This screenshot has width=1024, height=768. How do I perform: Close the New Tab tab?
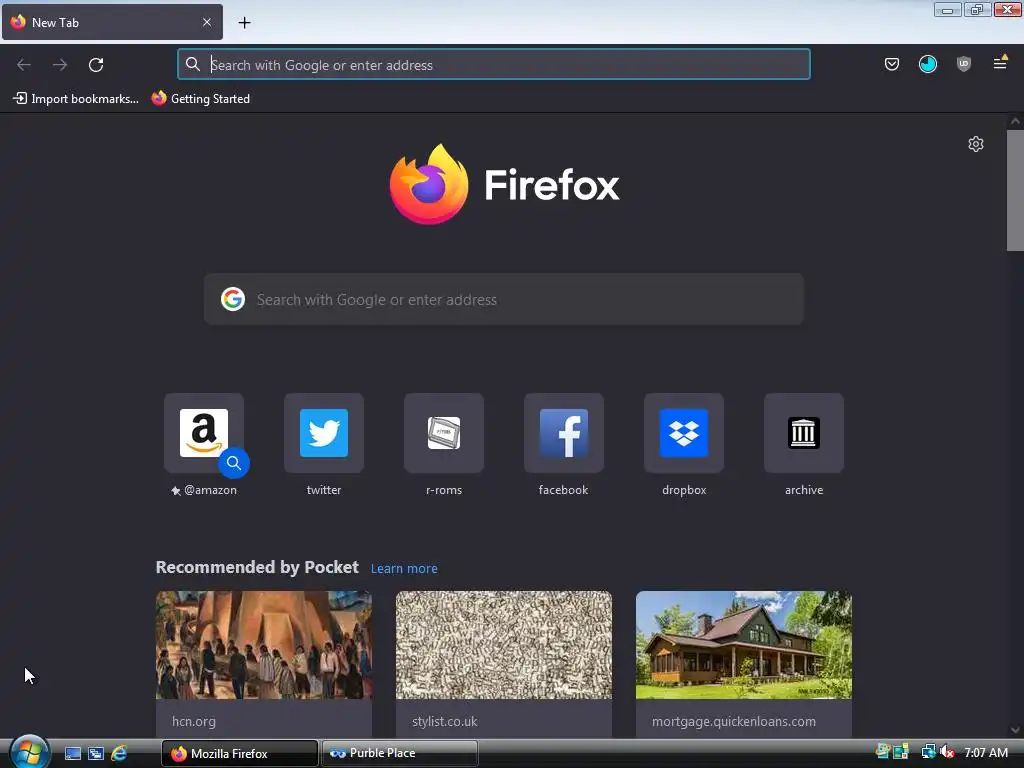click(206, 22)
